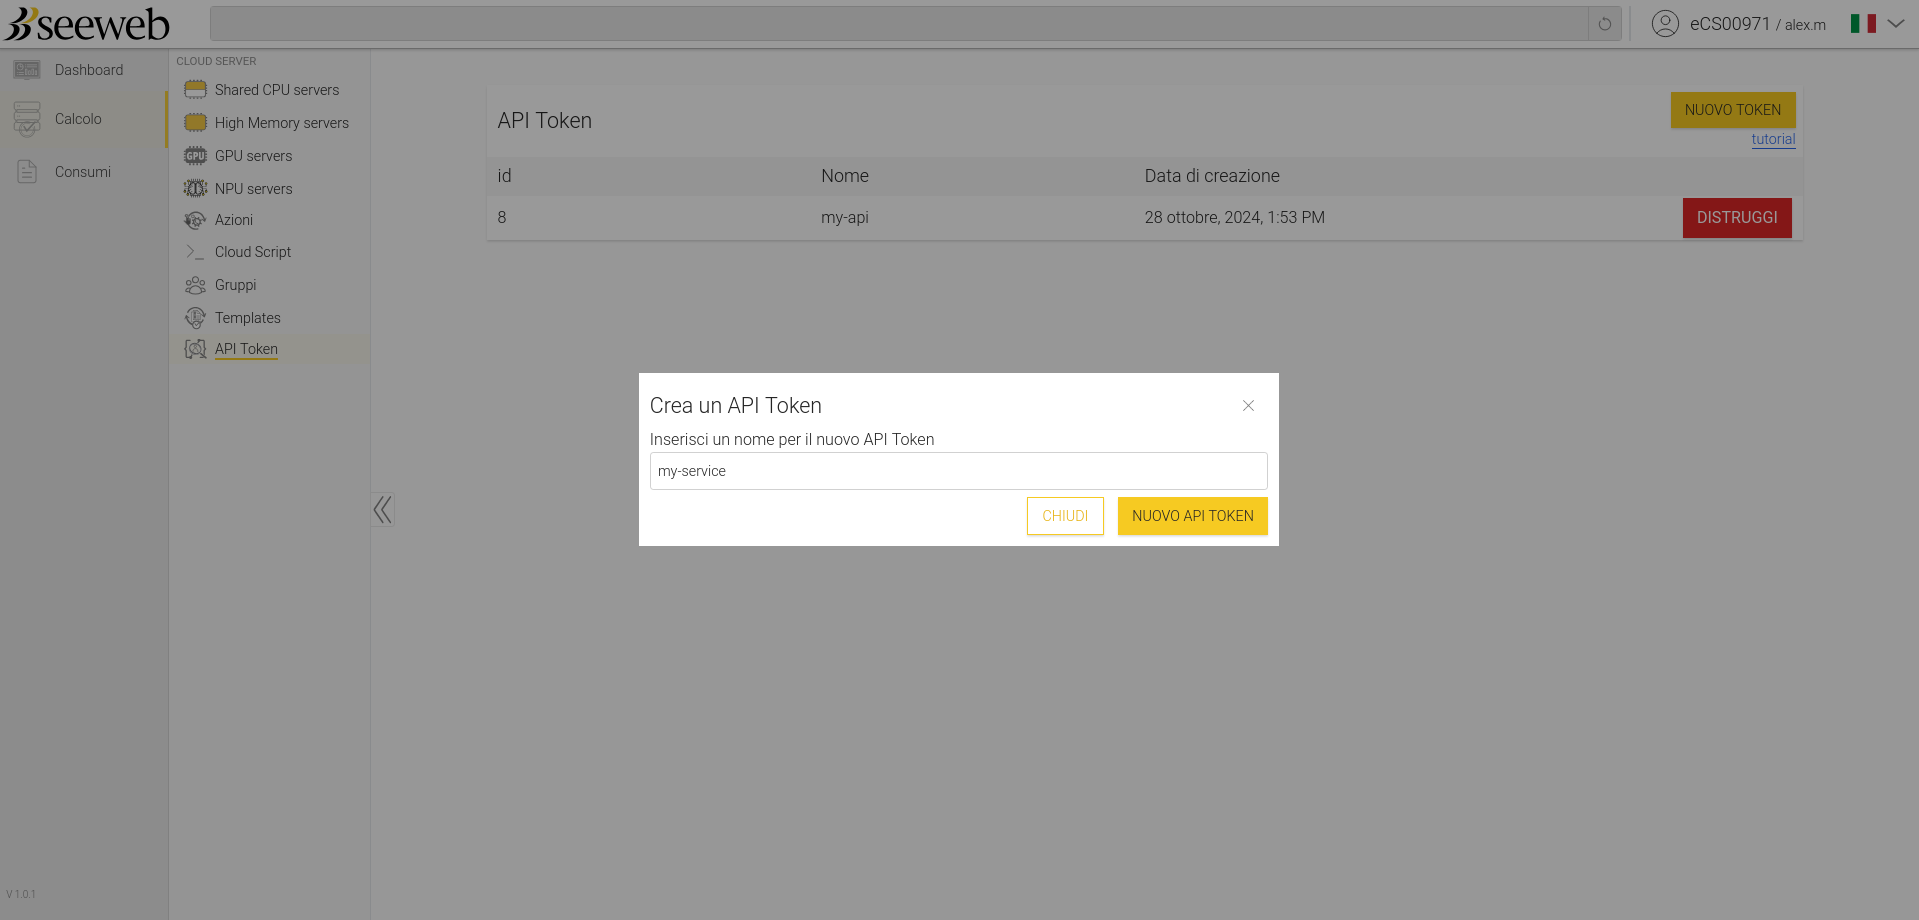Viewport: 1919px width, 920px height.
Task: Click the Dashboard sidebar icon
Action: click(x=27, y=70)
